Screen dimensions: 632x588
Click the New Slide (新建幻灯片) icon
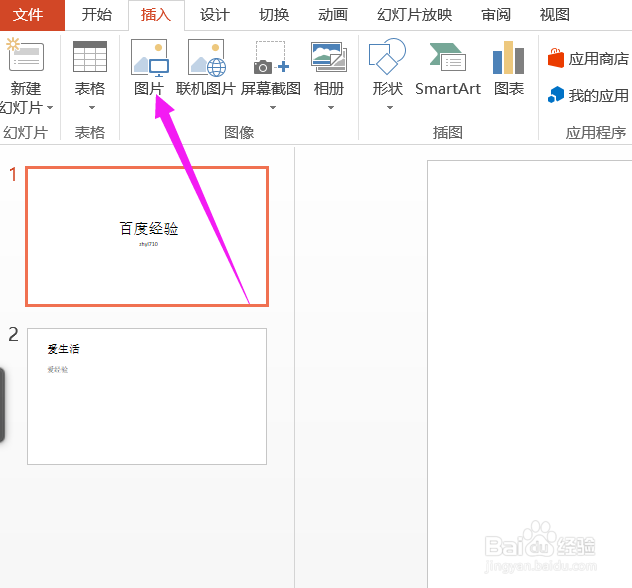click(25, 55)
